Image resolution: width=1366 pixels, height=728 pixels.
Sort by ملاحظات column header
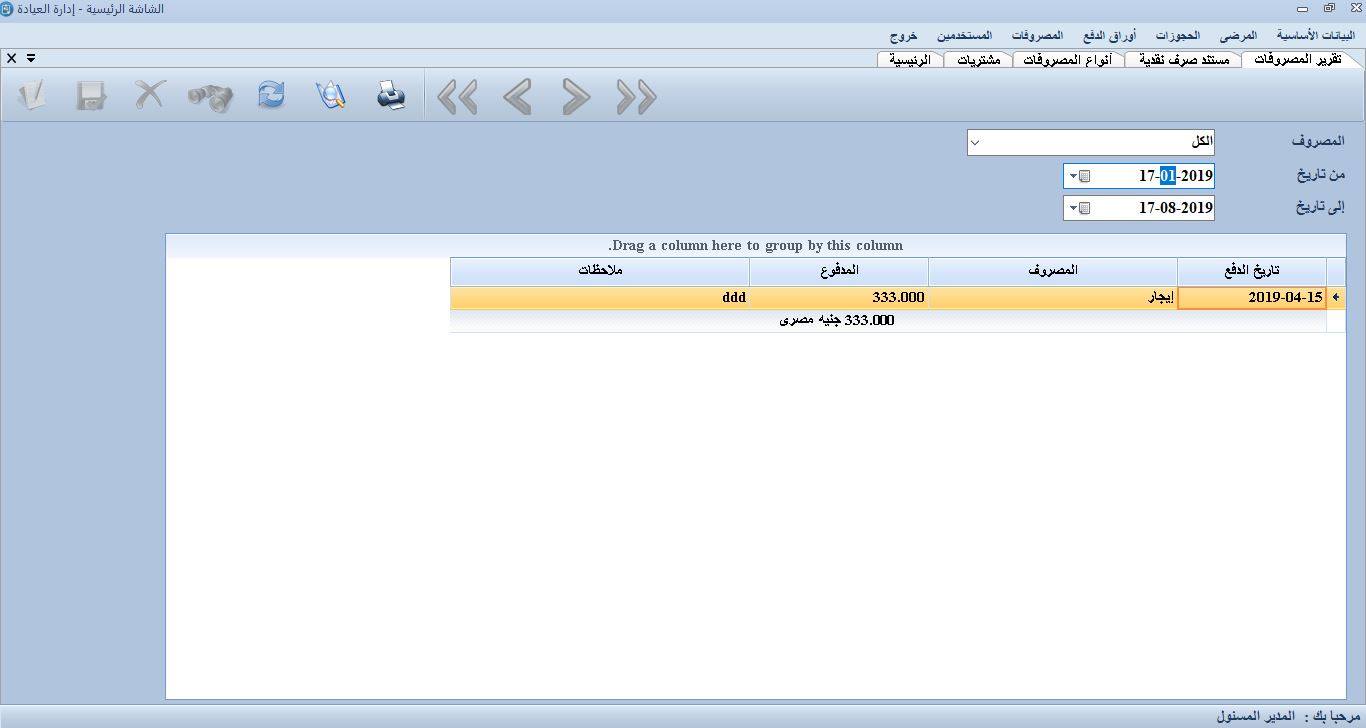(600, 271)
